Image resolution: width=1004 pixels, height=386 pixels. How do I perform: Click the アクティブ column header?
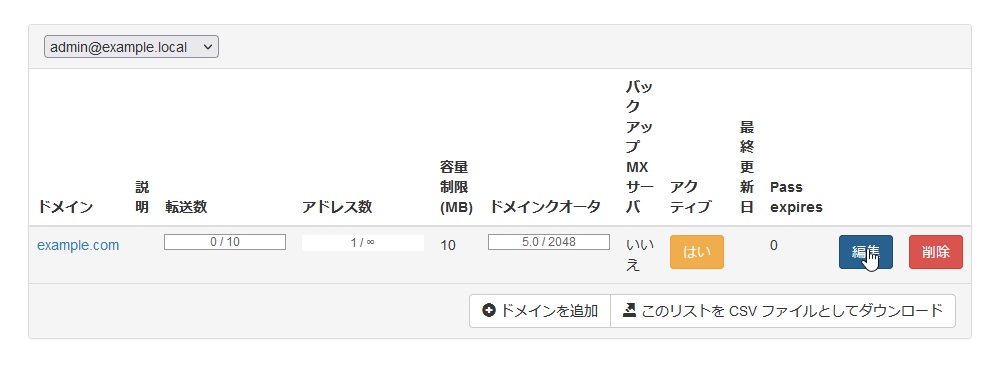pos(690,197)
